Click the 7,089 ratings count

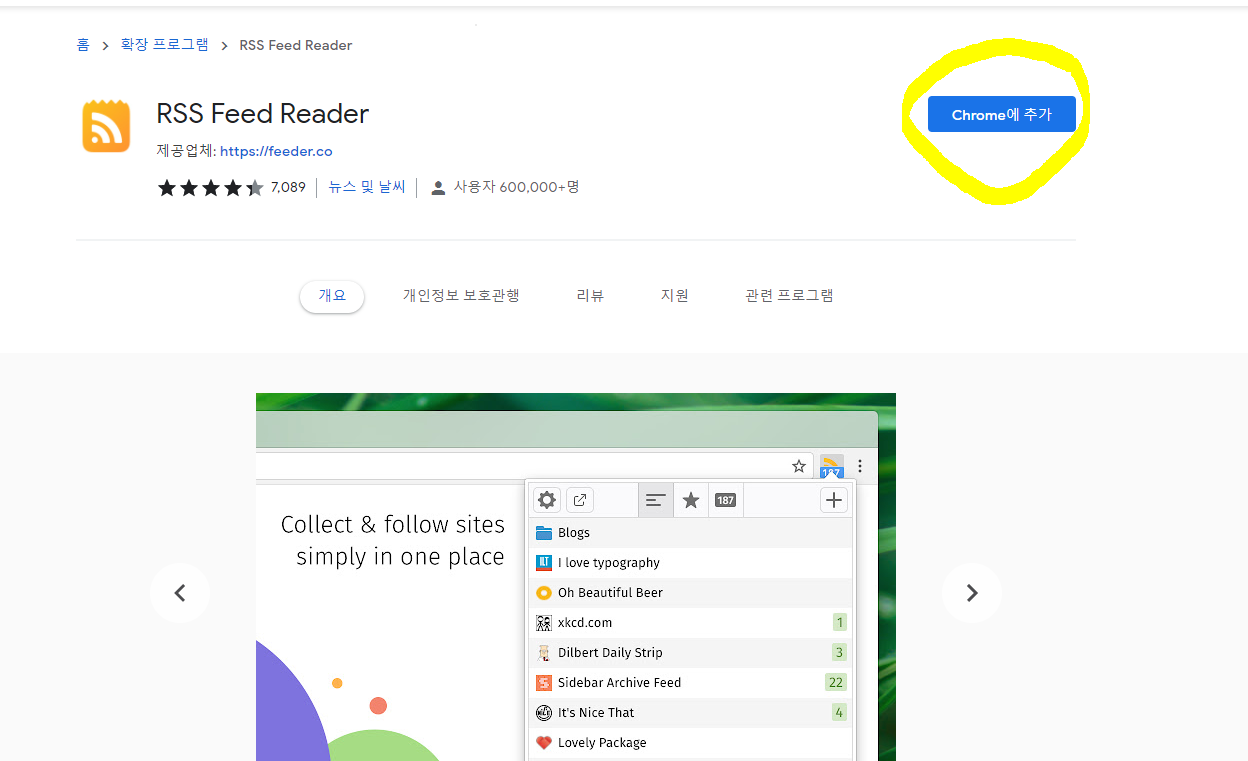288,187
